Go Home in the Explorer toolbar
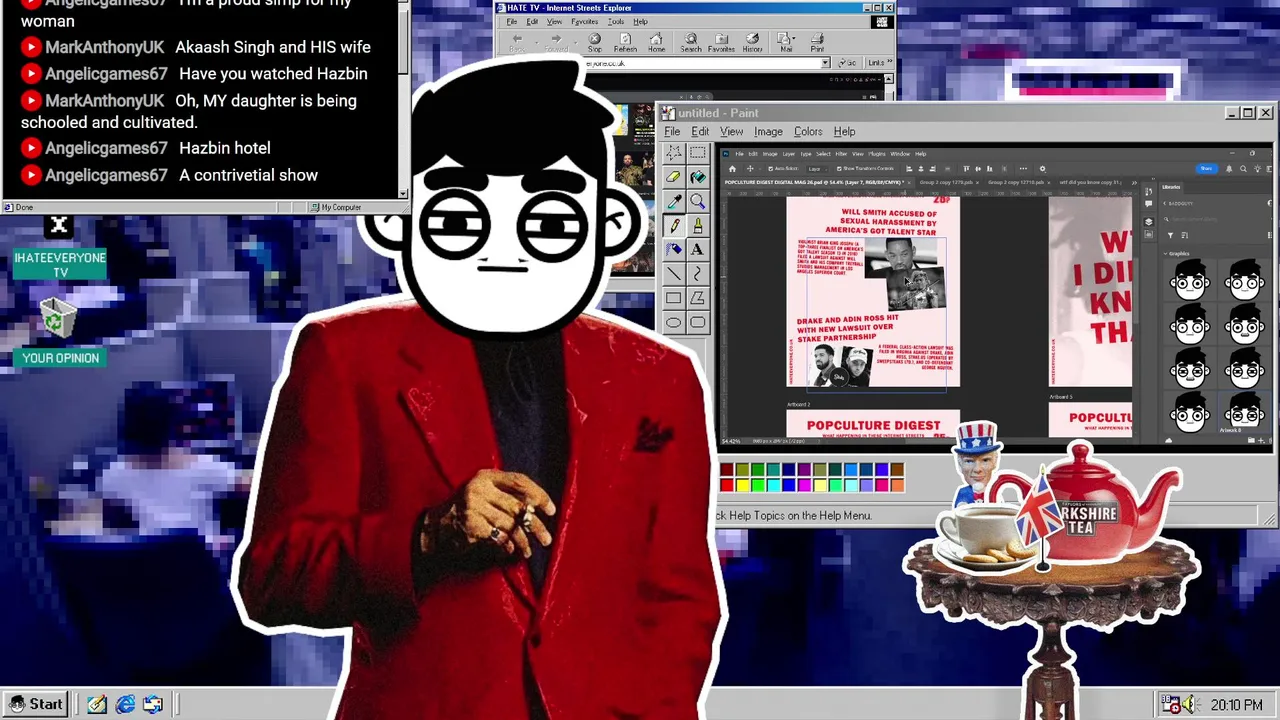1280x720 pixels. [656, 43]
